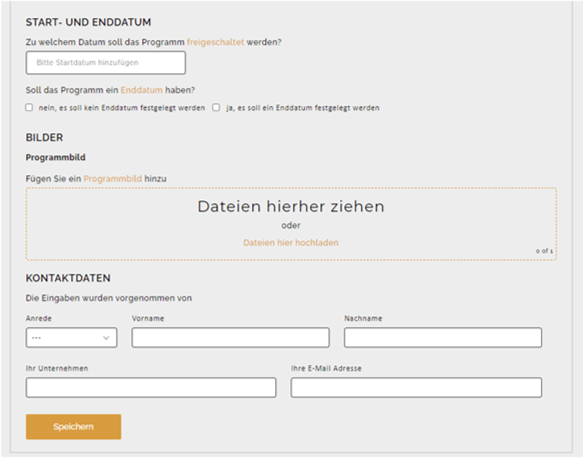Check the 'nein, kein Enddatum' checkbox
Image resolution: width=583 pixels, height=459 pixels.
(x=29, y=107)
